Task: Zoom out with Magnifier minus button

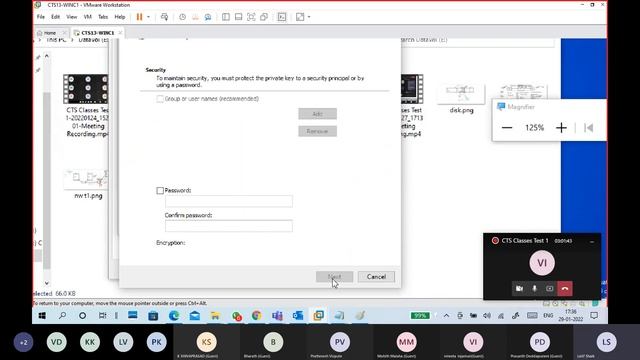Action: 507,128
